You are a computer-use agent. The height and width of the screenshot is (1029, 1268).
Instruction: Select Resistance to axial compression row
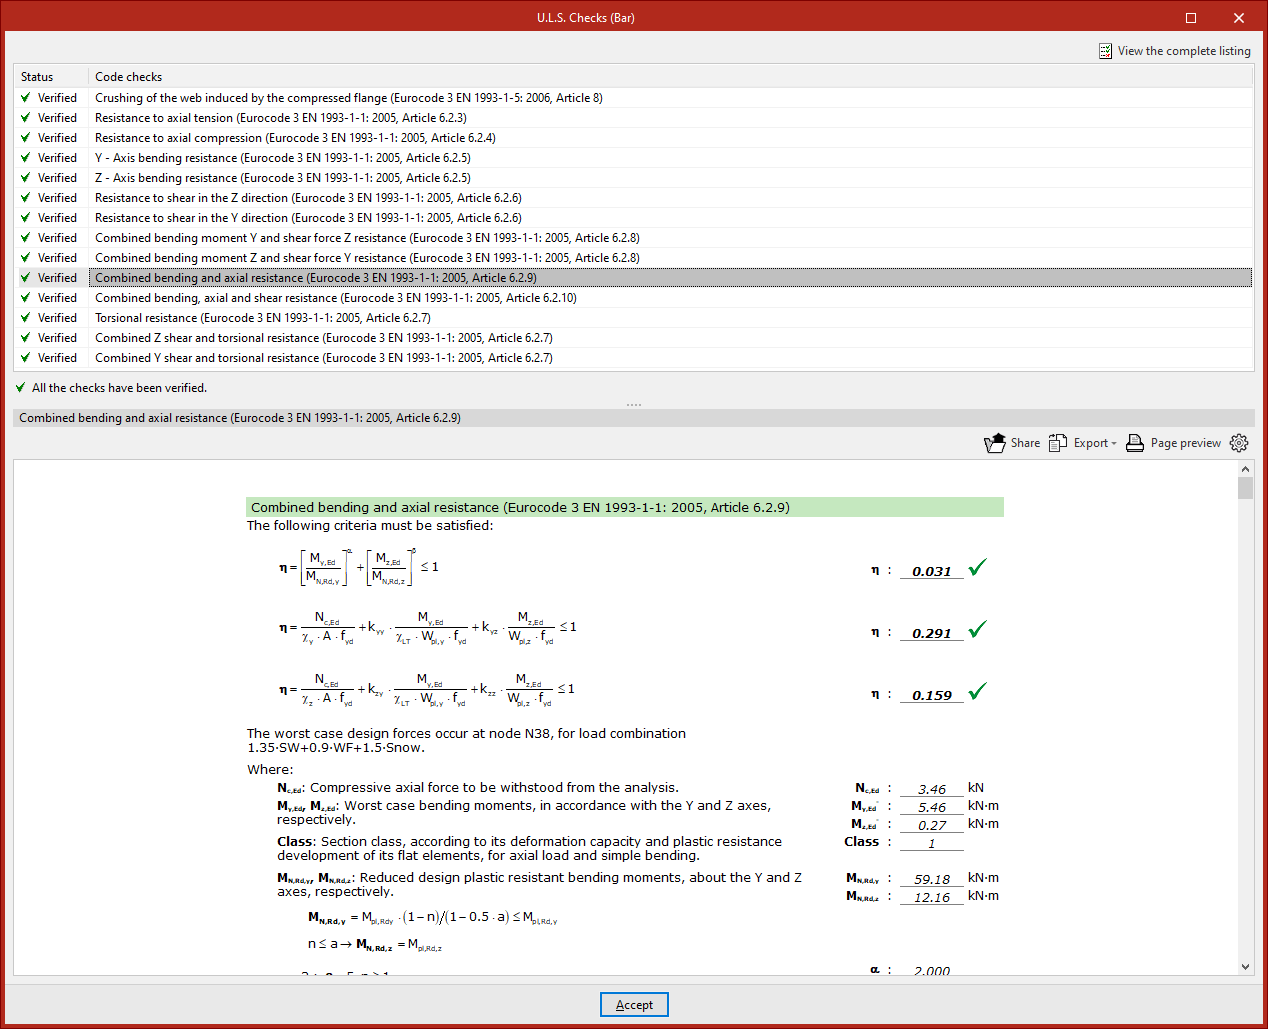tap(635, 138)
